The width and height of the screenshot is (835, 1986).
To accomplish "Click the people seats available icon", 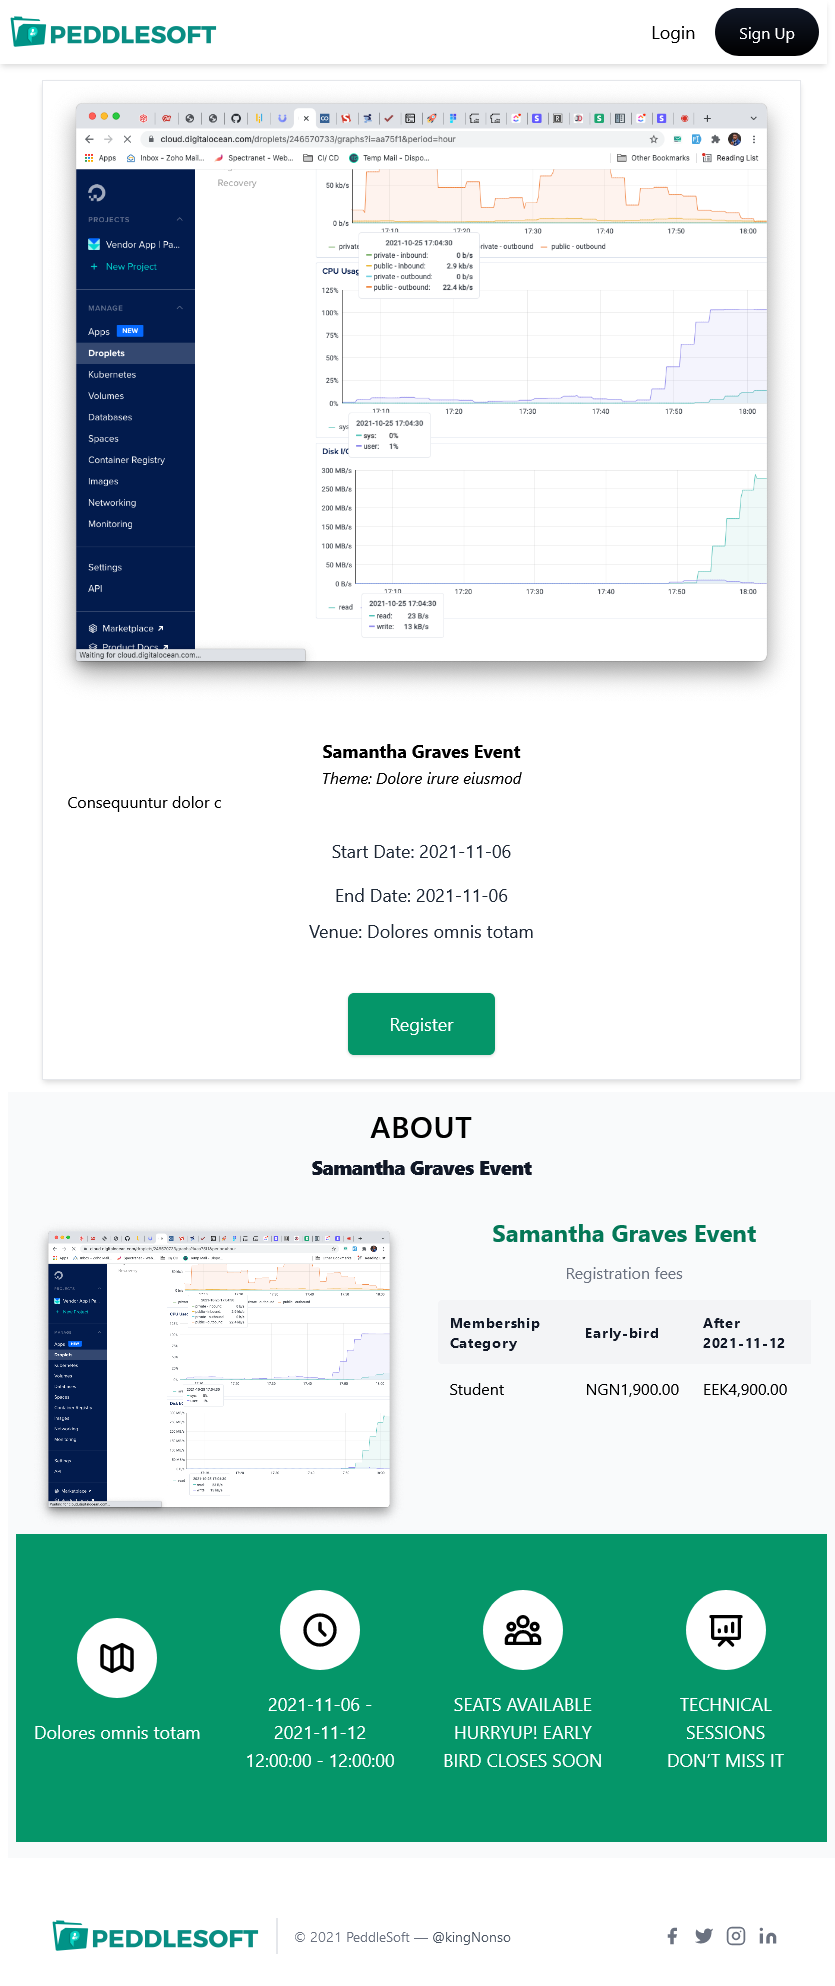I will pos(523,1630).
